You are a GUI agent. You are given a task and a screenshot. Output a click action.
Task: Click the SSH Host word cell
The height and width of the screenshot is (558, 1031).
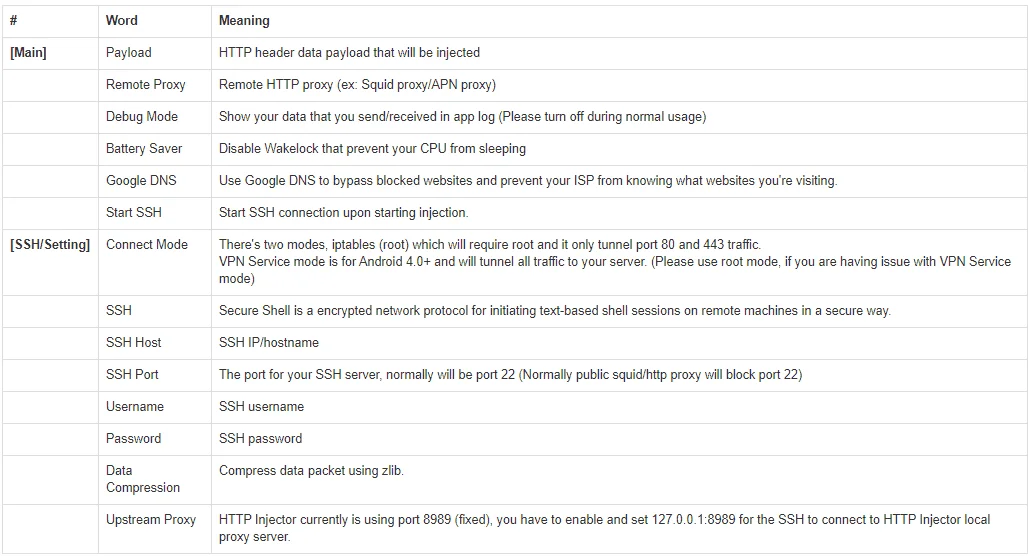pyautogui.click(x=133, y=342)
